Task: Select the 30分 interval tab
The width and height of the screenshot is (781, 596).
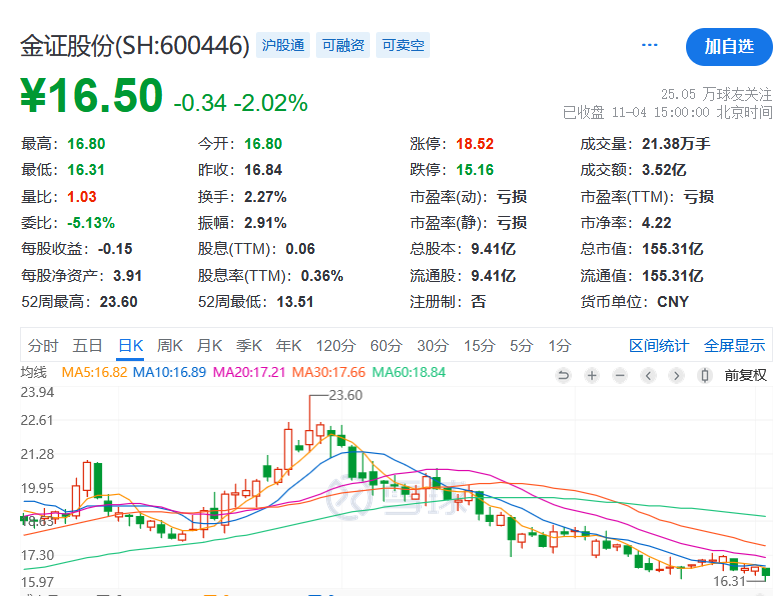Action: [433, 346]
